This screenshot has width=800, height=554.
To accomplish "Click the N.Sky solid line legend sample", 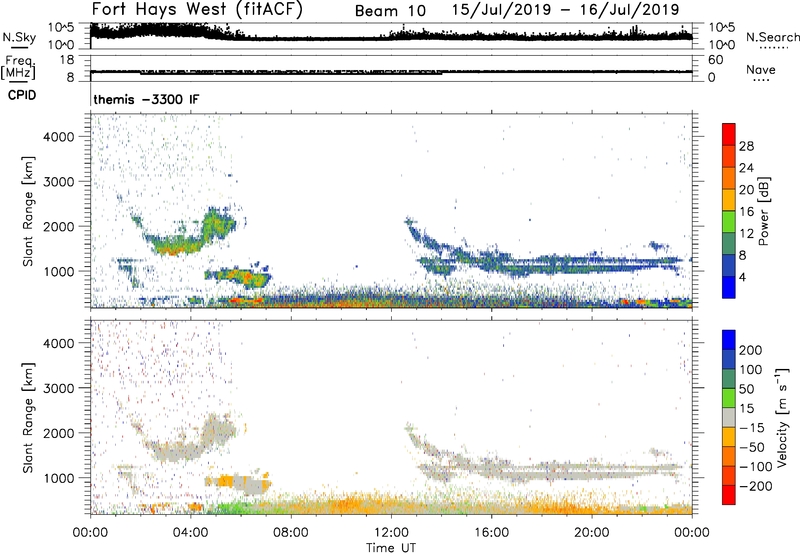I will (x=19, y=47).
